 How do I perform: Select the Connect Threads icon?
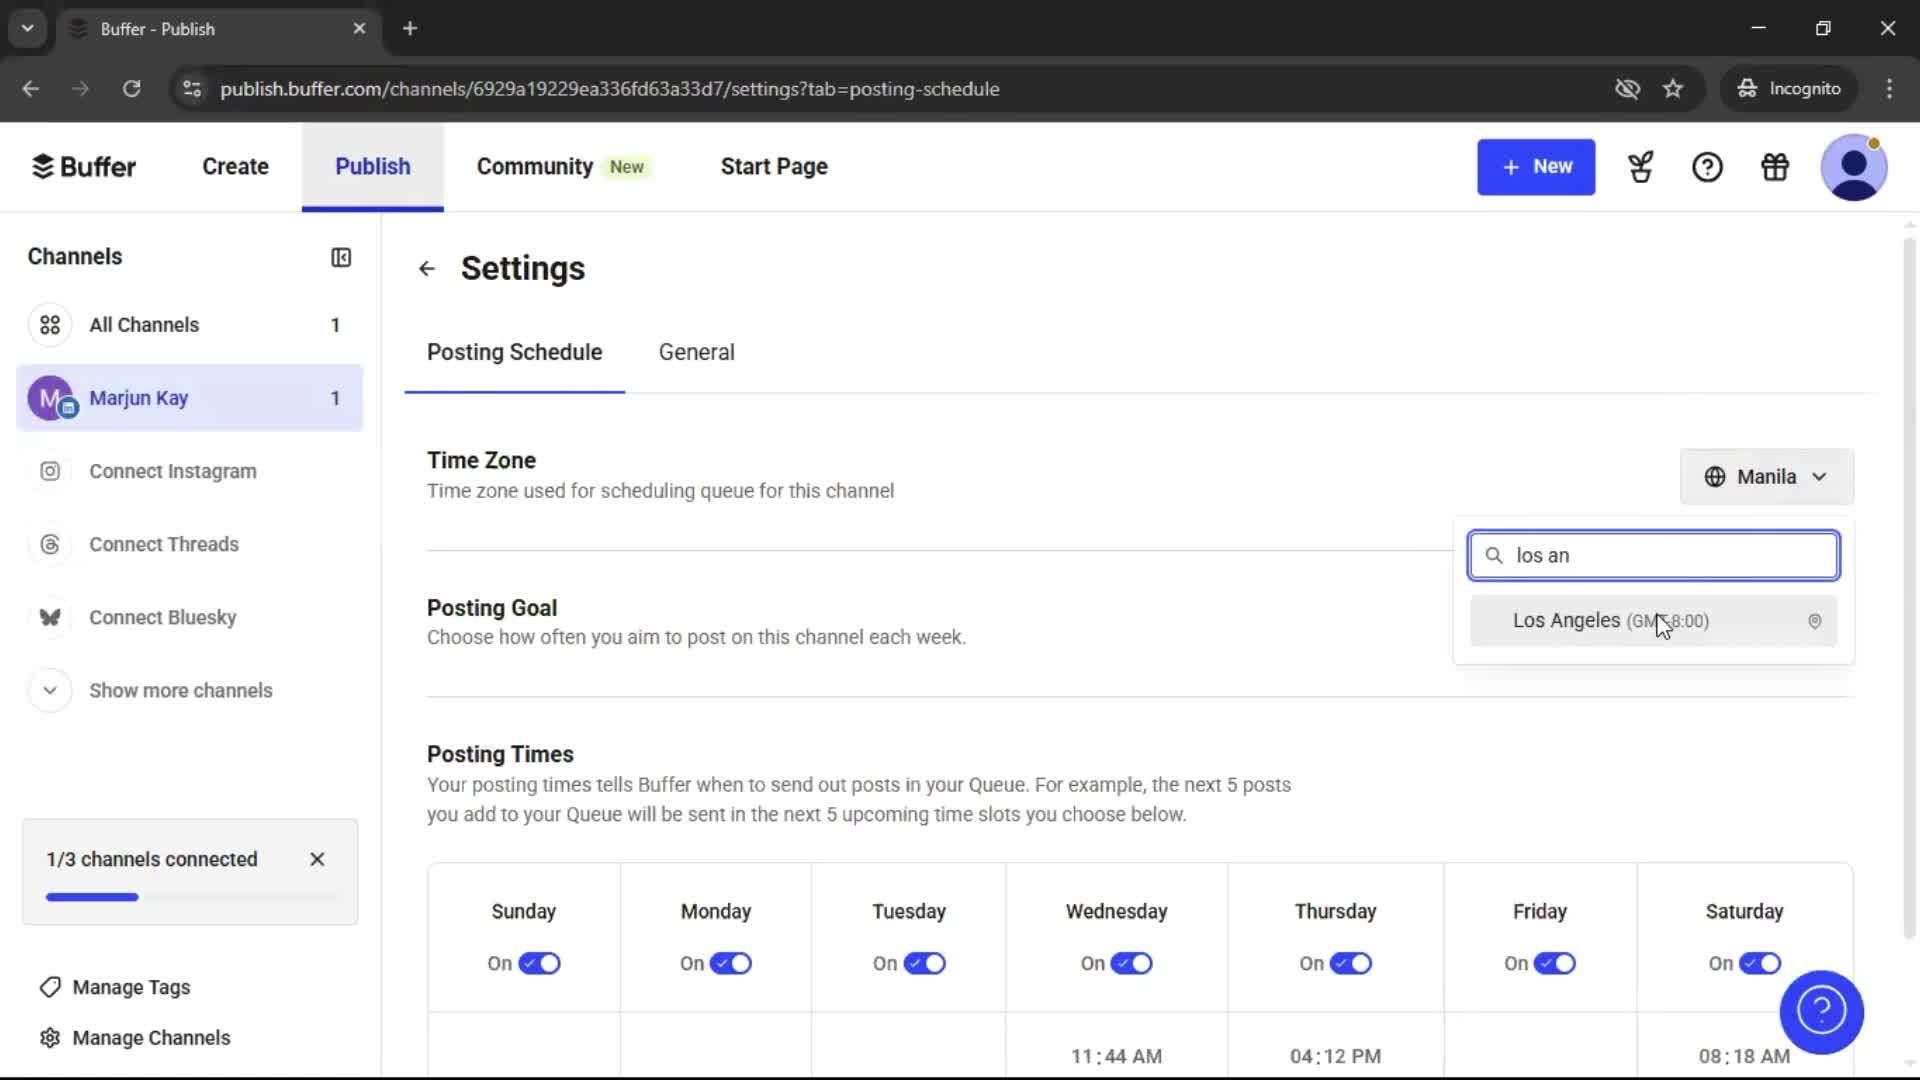click(50, 544)
